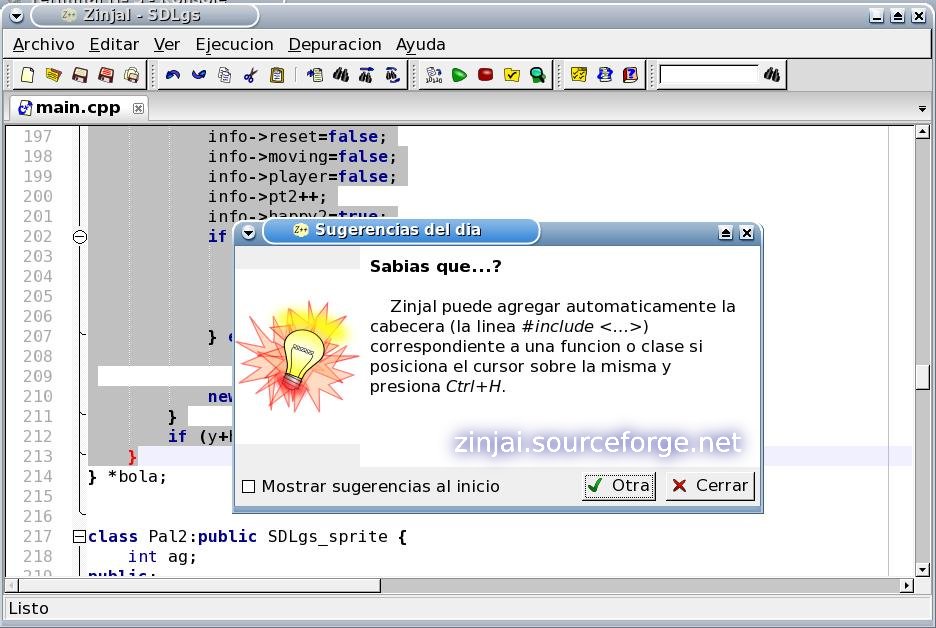Click the horizontal scrollbar thumb in the editor

[x=199, y=586]
